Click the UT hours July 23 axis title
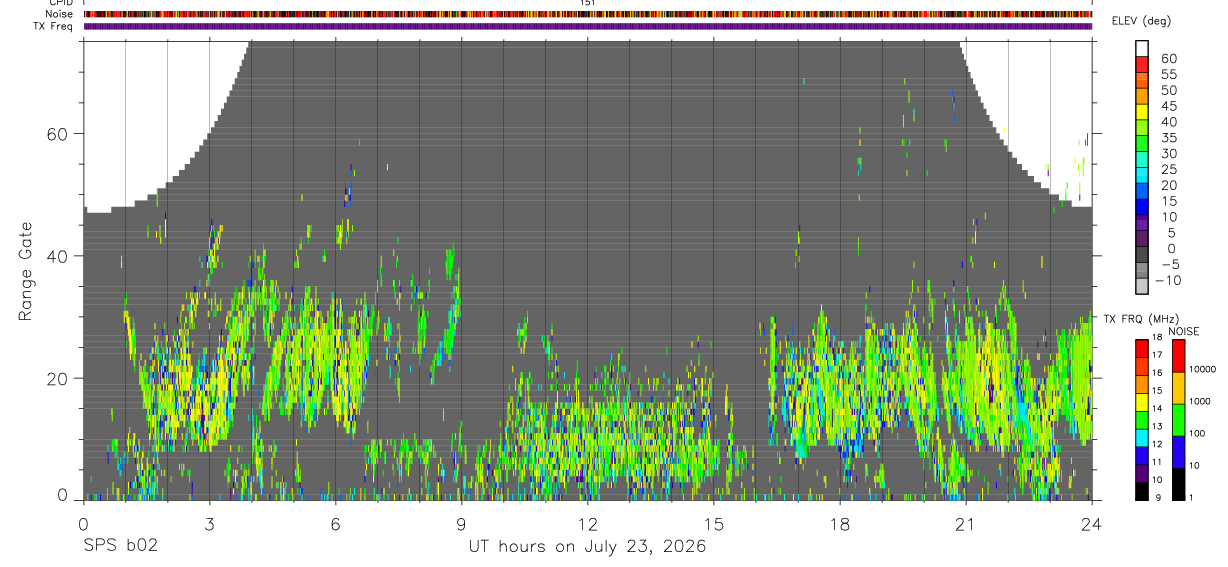1228x567 pixels. point(587,547)
